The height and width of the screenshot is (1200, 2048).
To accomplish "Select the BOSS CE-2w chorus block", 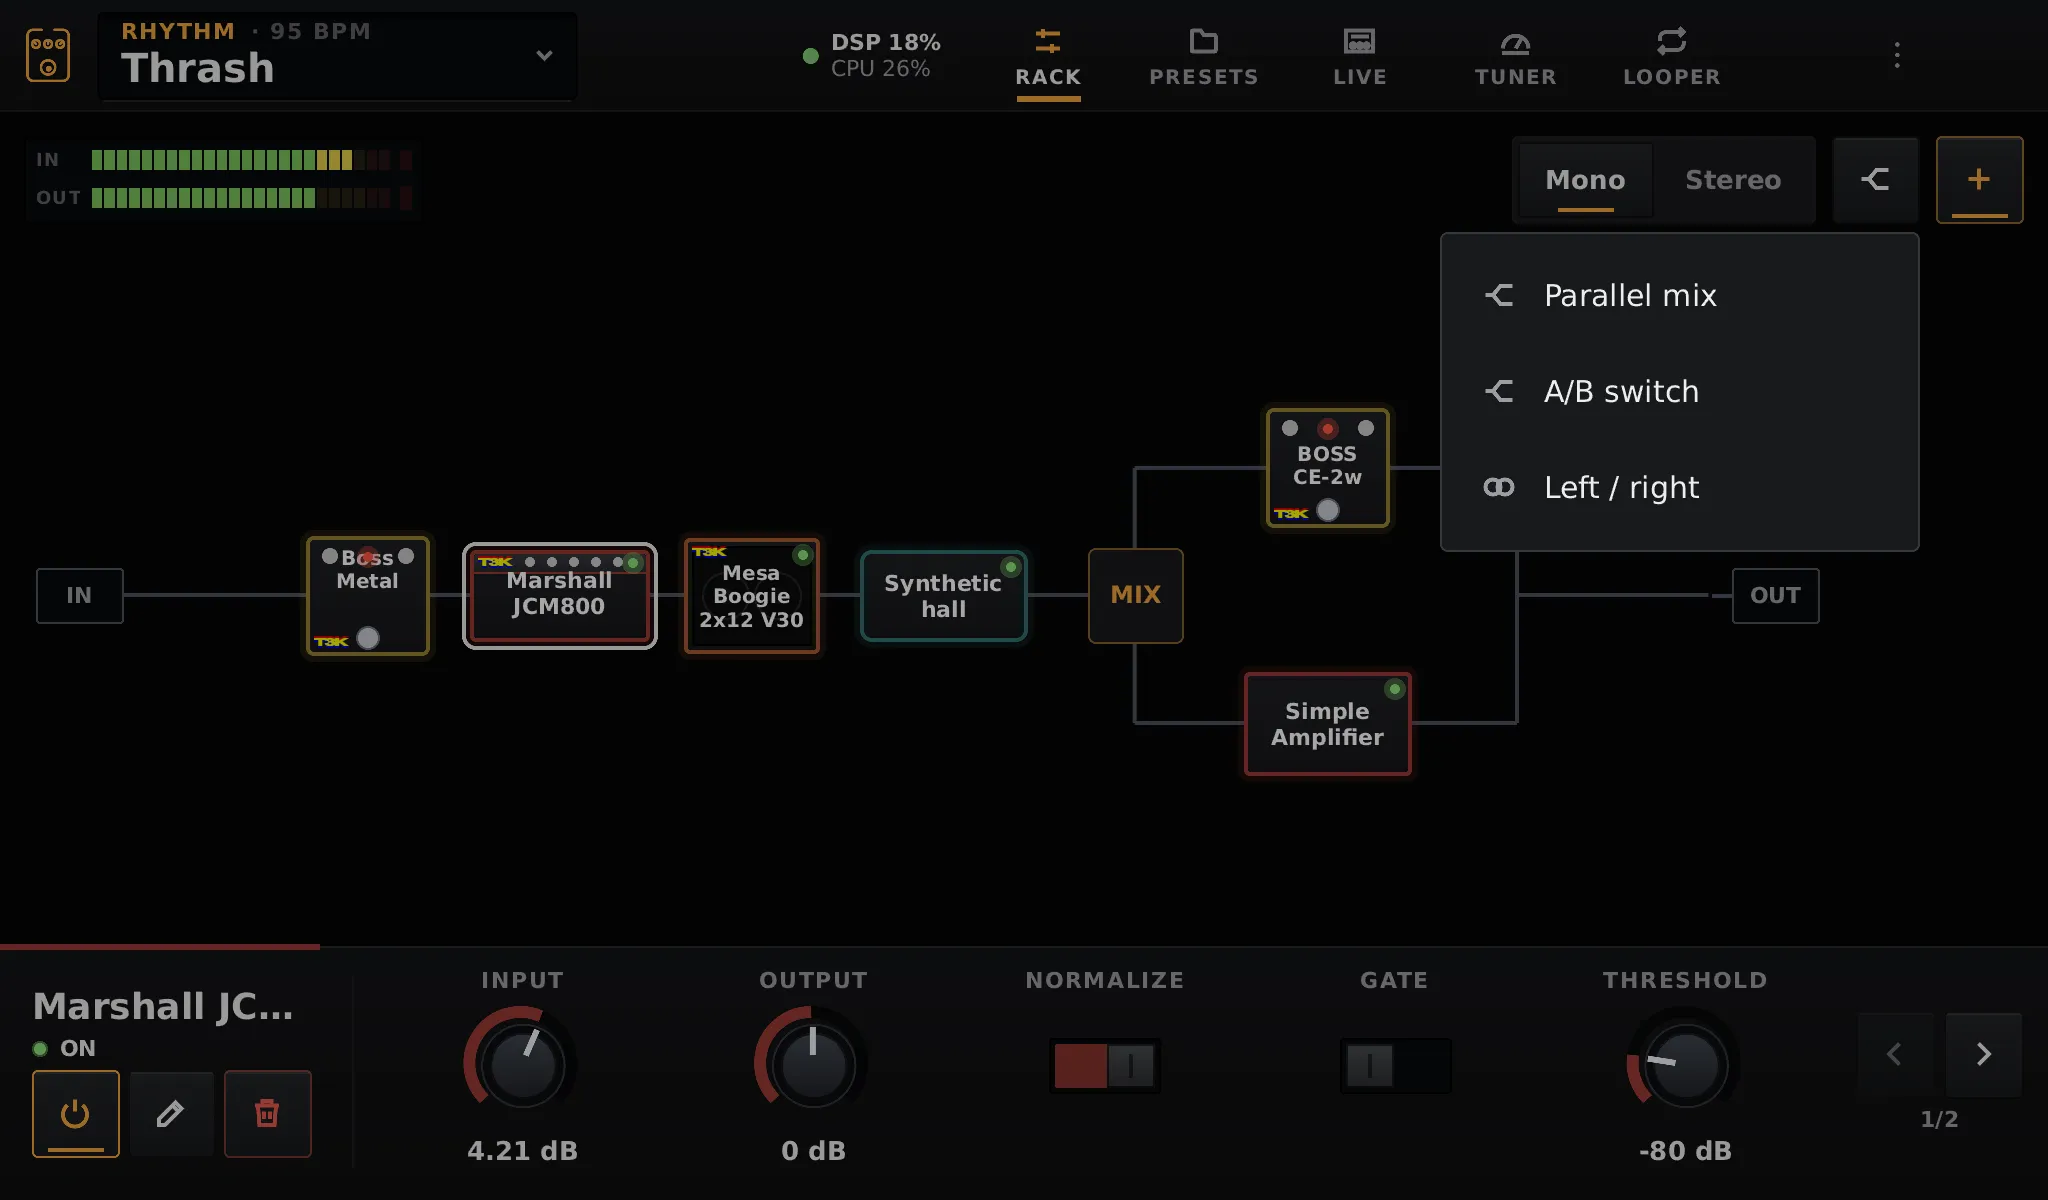I will coord(1327,468).
